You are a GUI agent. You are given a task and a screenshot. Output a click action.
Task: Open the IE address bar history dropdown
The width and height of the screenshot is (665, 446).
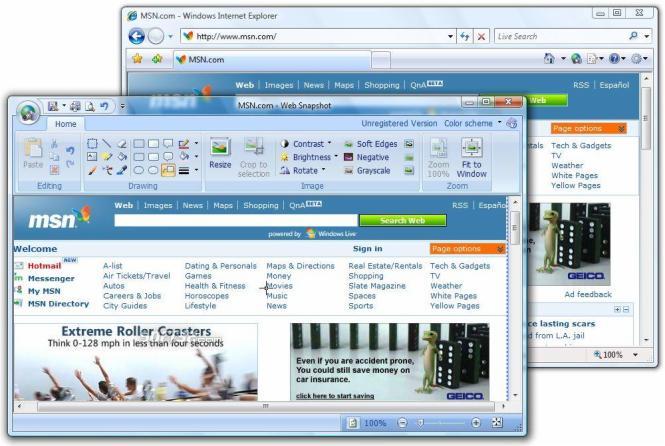tap(450, 36)
